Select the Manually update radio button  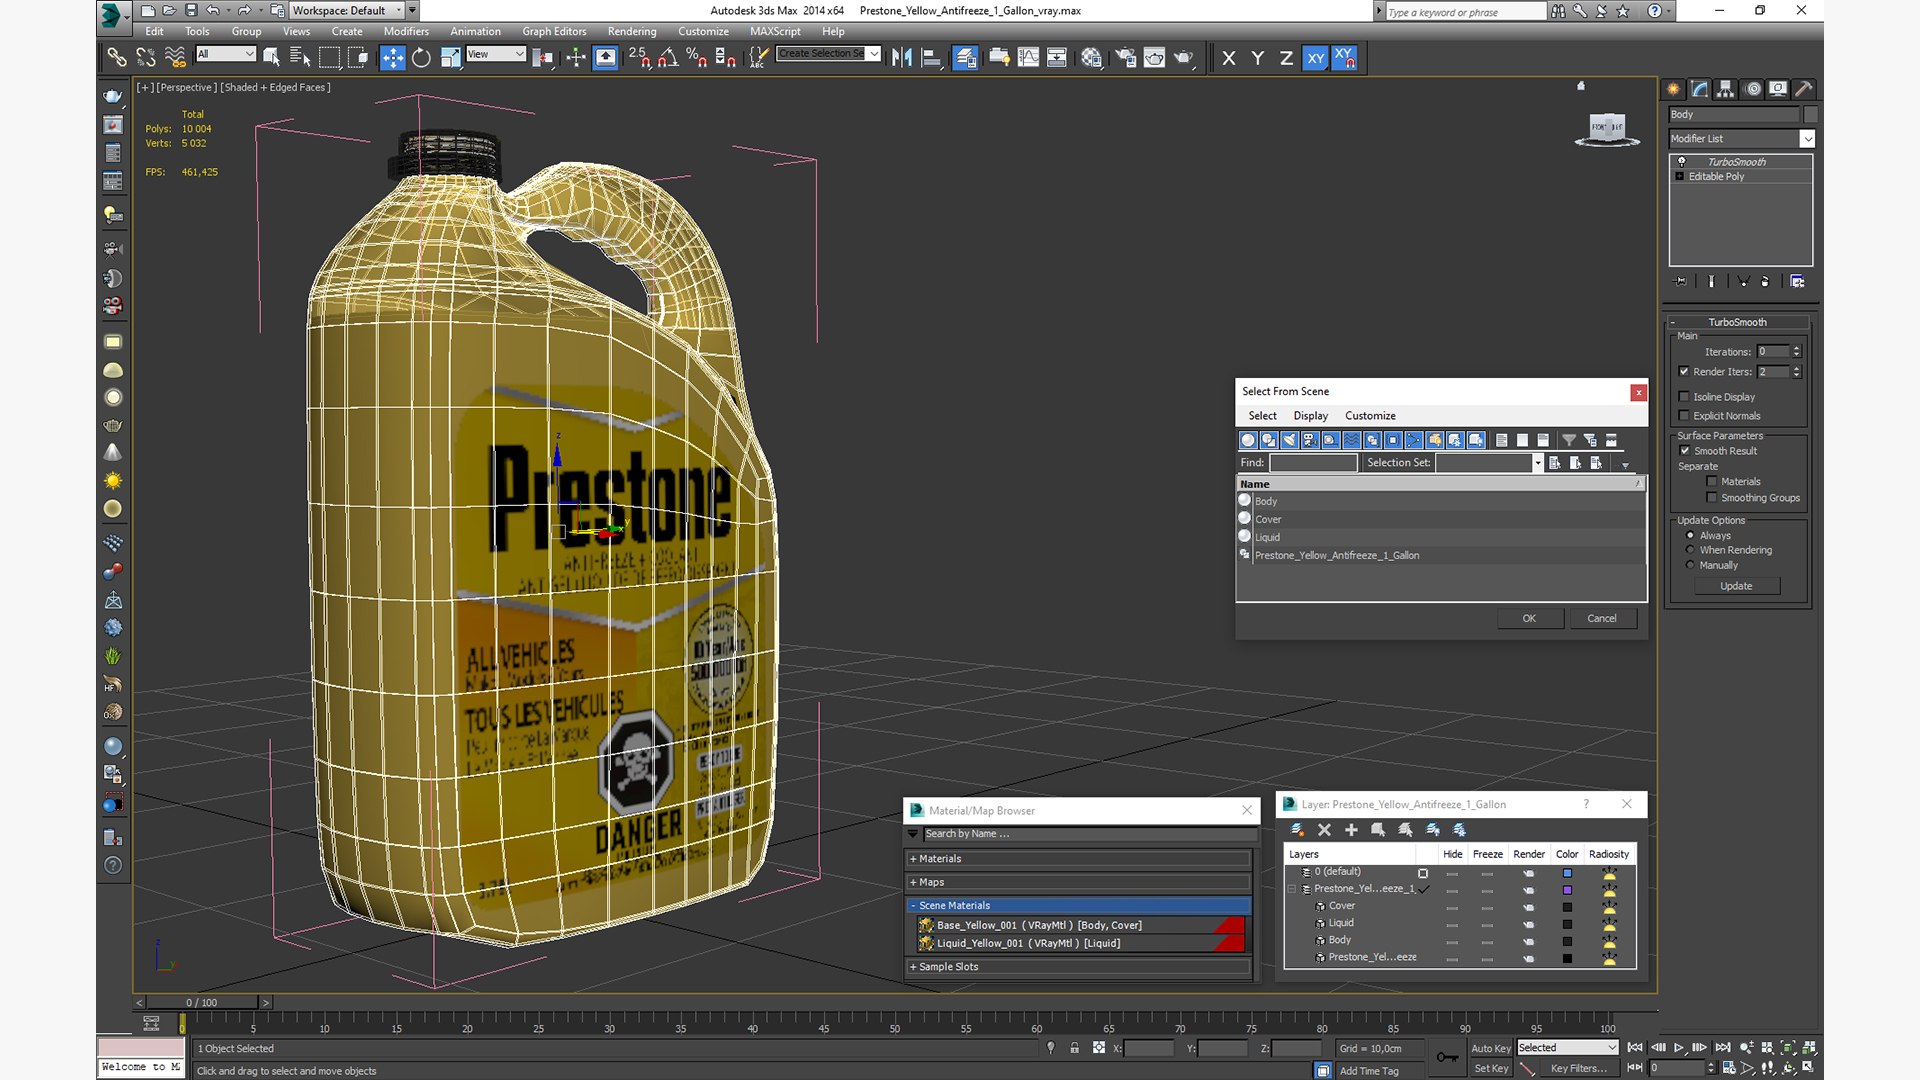pos(1690,565)
